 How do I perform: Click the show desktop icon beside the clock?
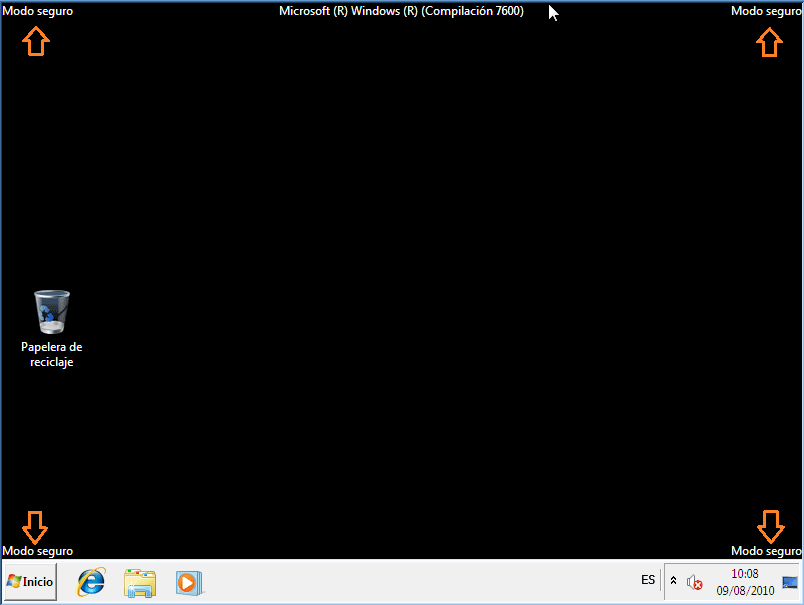point(790,581)
